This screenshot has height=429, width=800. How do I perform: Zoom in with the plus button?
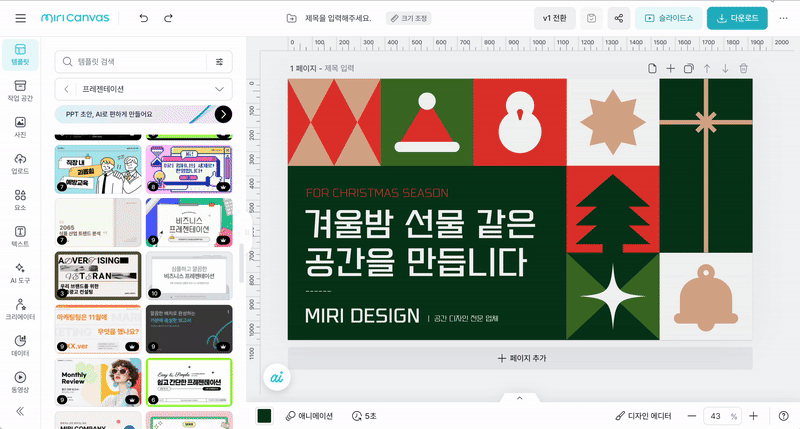point(753,415)
